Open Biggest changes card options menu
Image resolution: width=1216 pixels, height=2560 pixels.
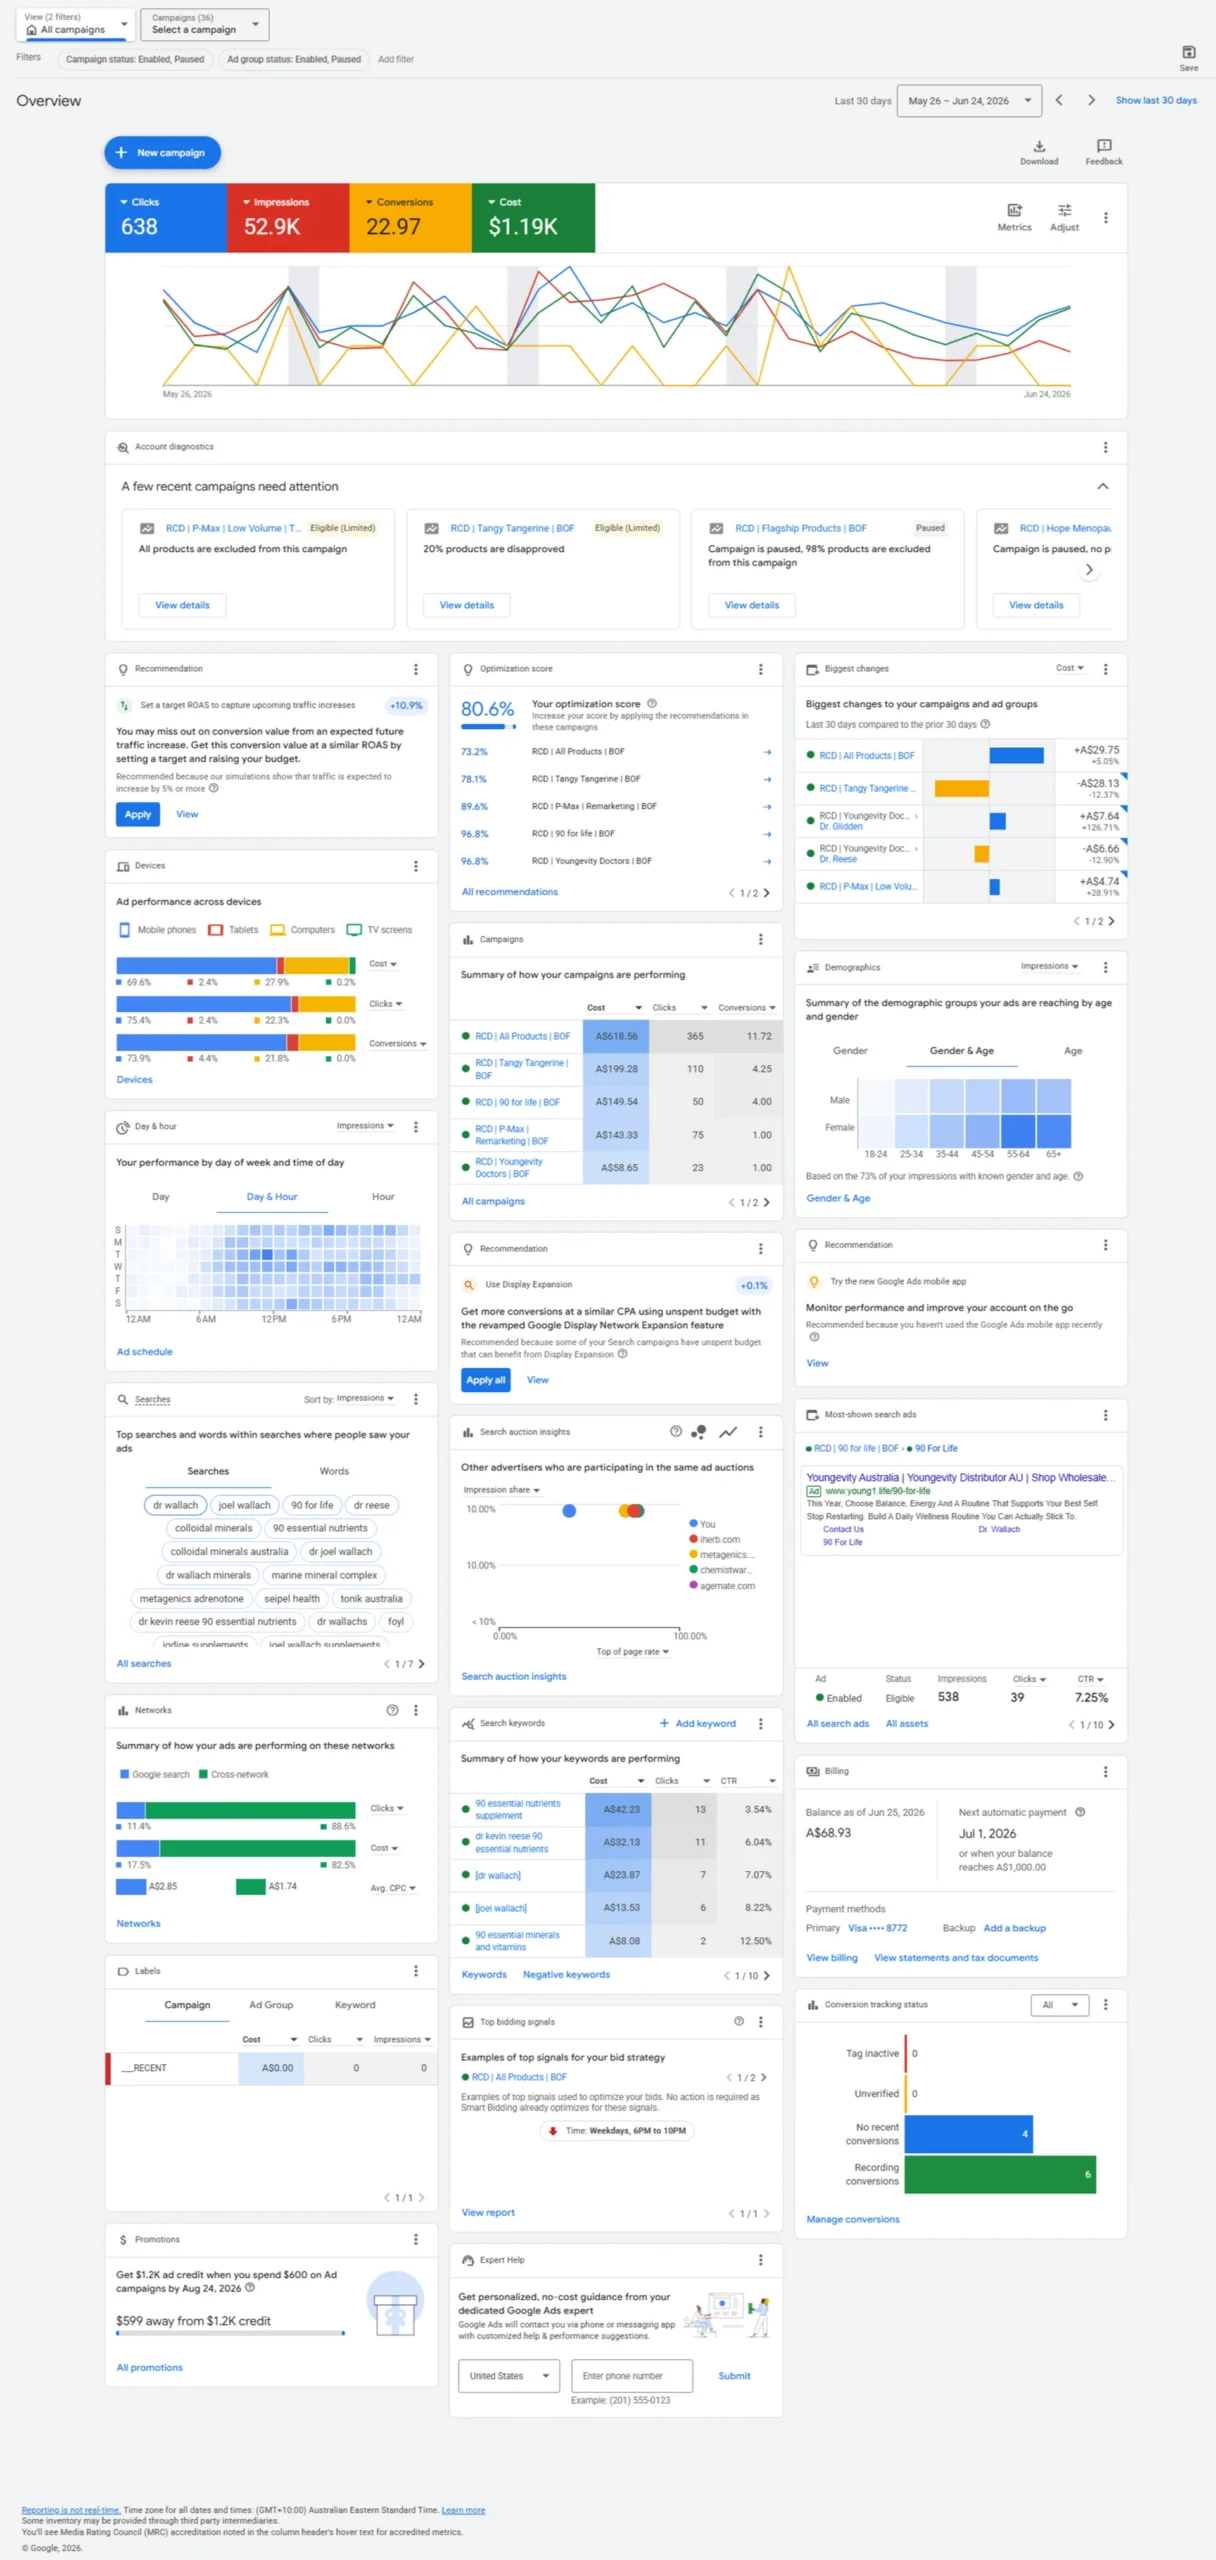(1105, 669)
